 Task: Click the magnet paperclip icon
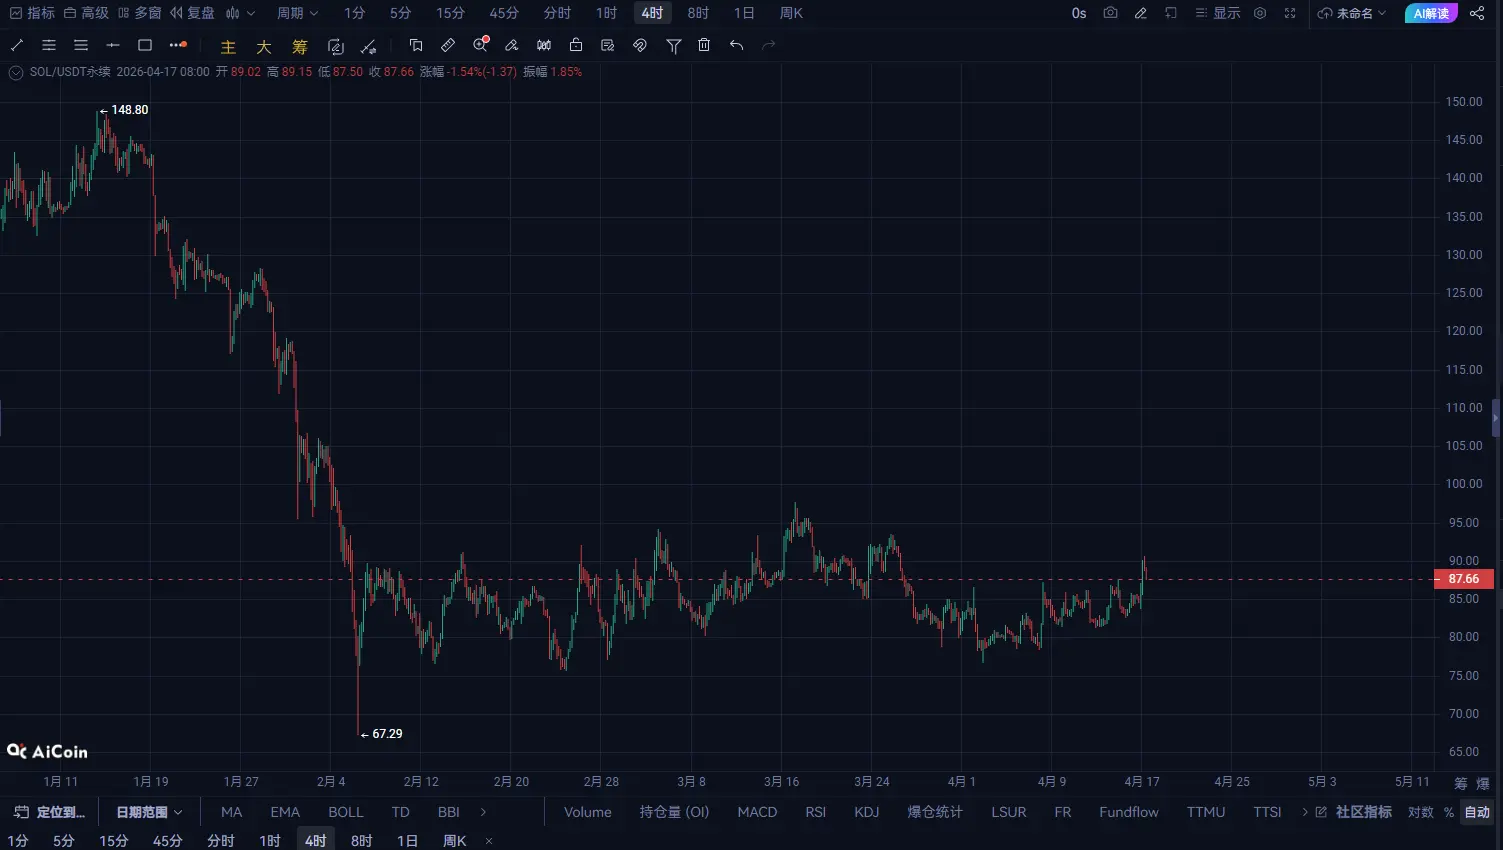click(x=640, y=45)
